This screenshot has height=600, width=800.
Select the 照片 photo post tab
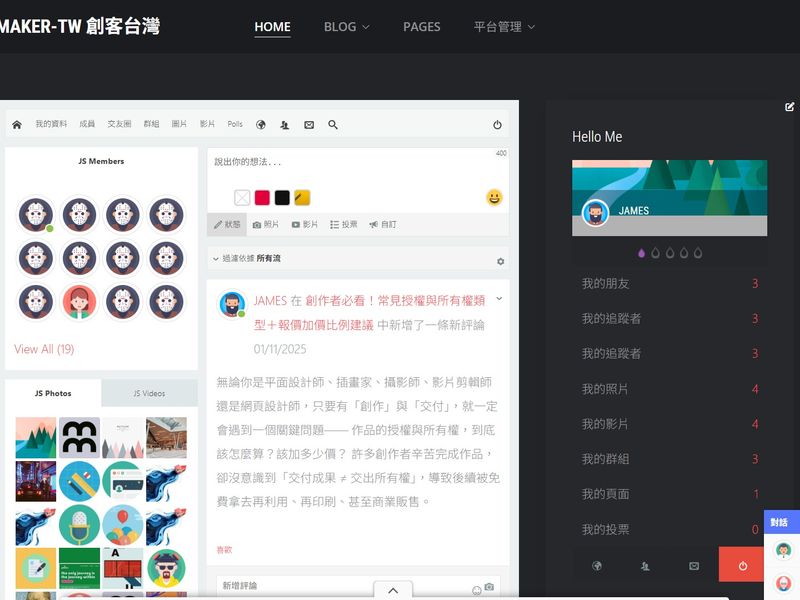266,224
